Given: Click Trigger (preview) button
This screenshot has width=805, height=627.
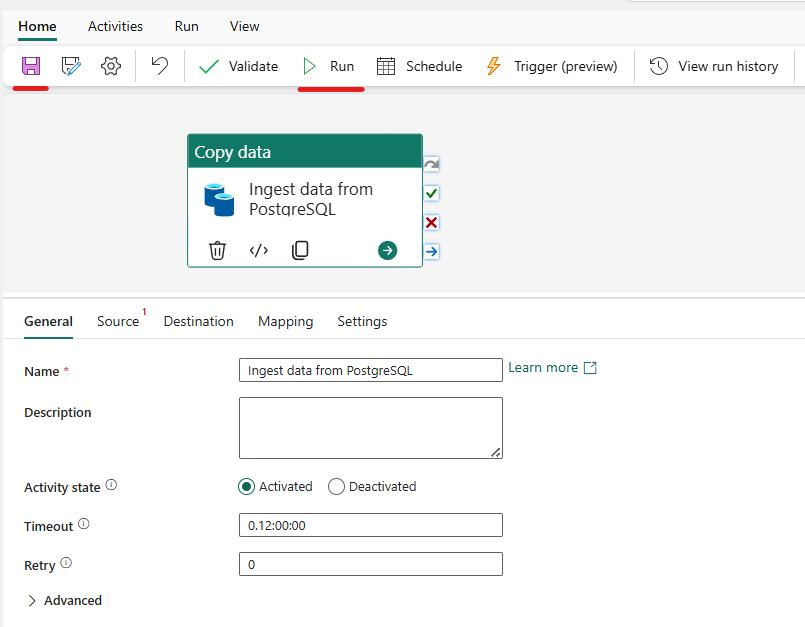Looking at the screenshot, I should pyautogui.click(x=551, y=66).
